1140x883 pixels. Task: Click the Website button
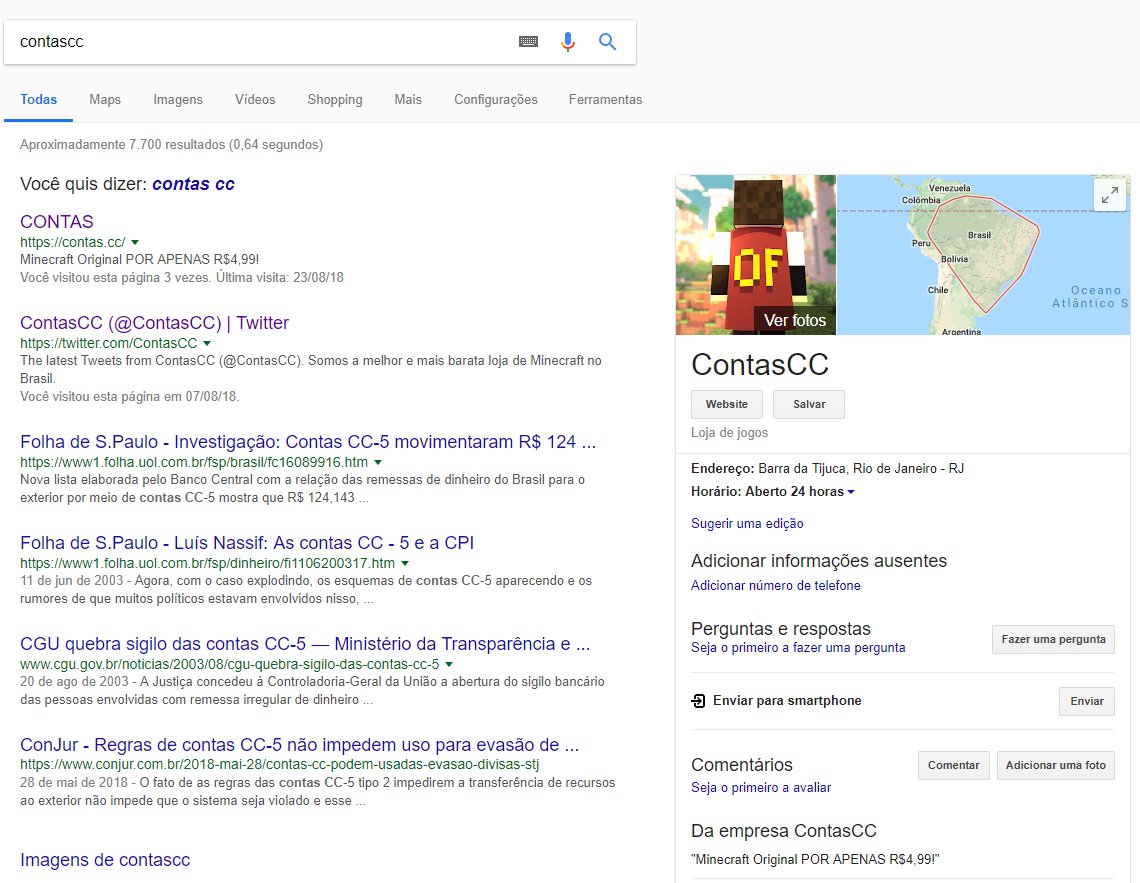click(726, 404)
